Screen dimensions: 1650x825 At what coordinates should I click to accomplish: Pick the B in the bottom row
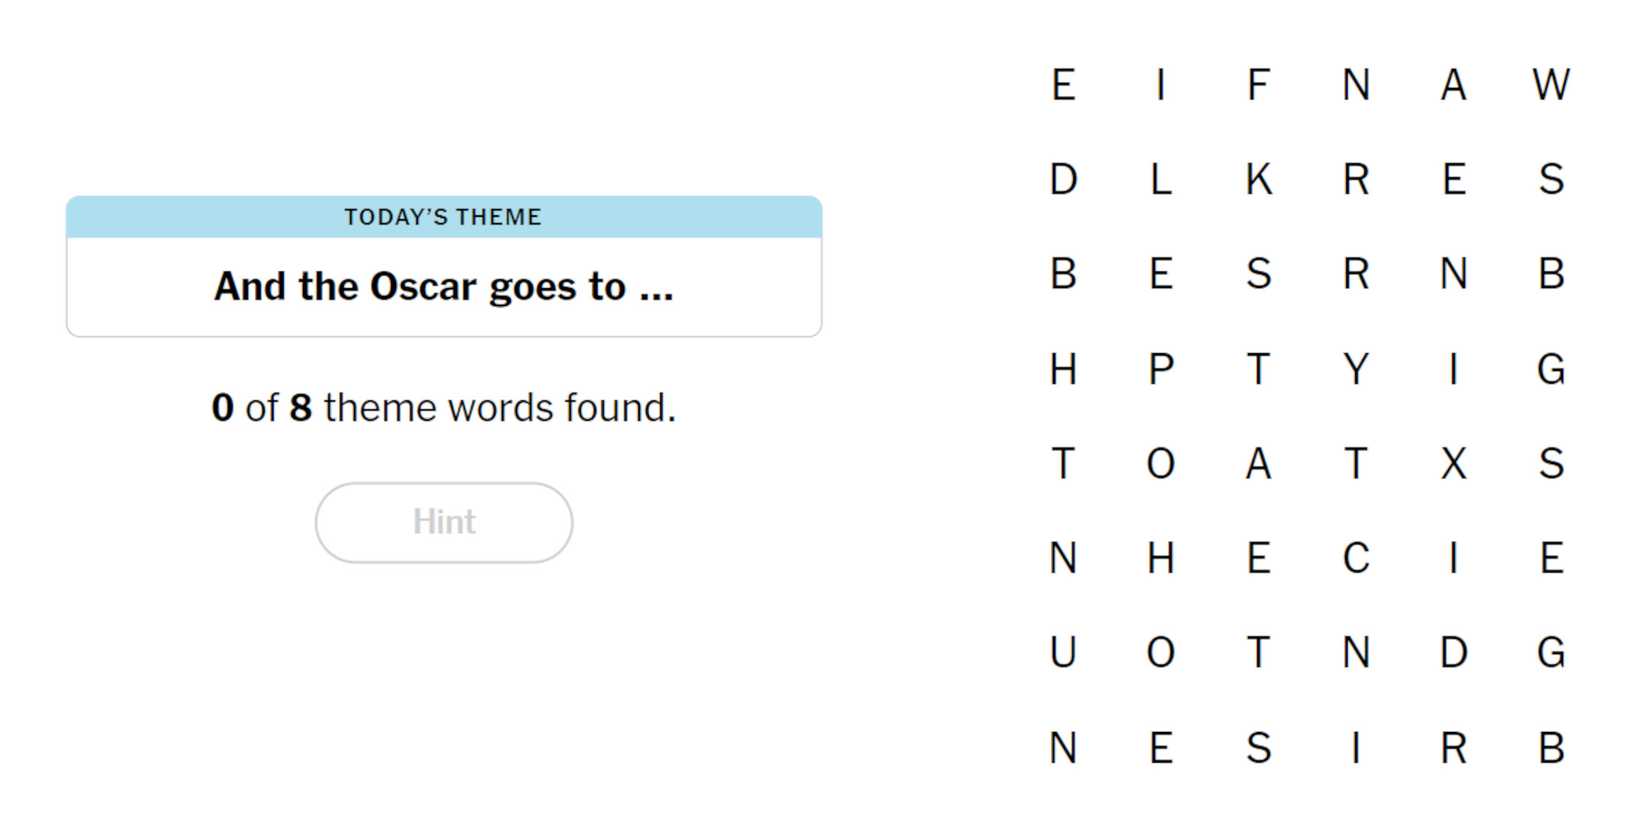(x=1551, y=748)
